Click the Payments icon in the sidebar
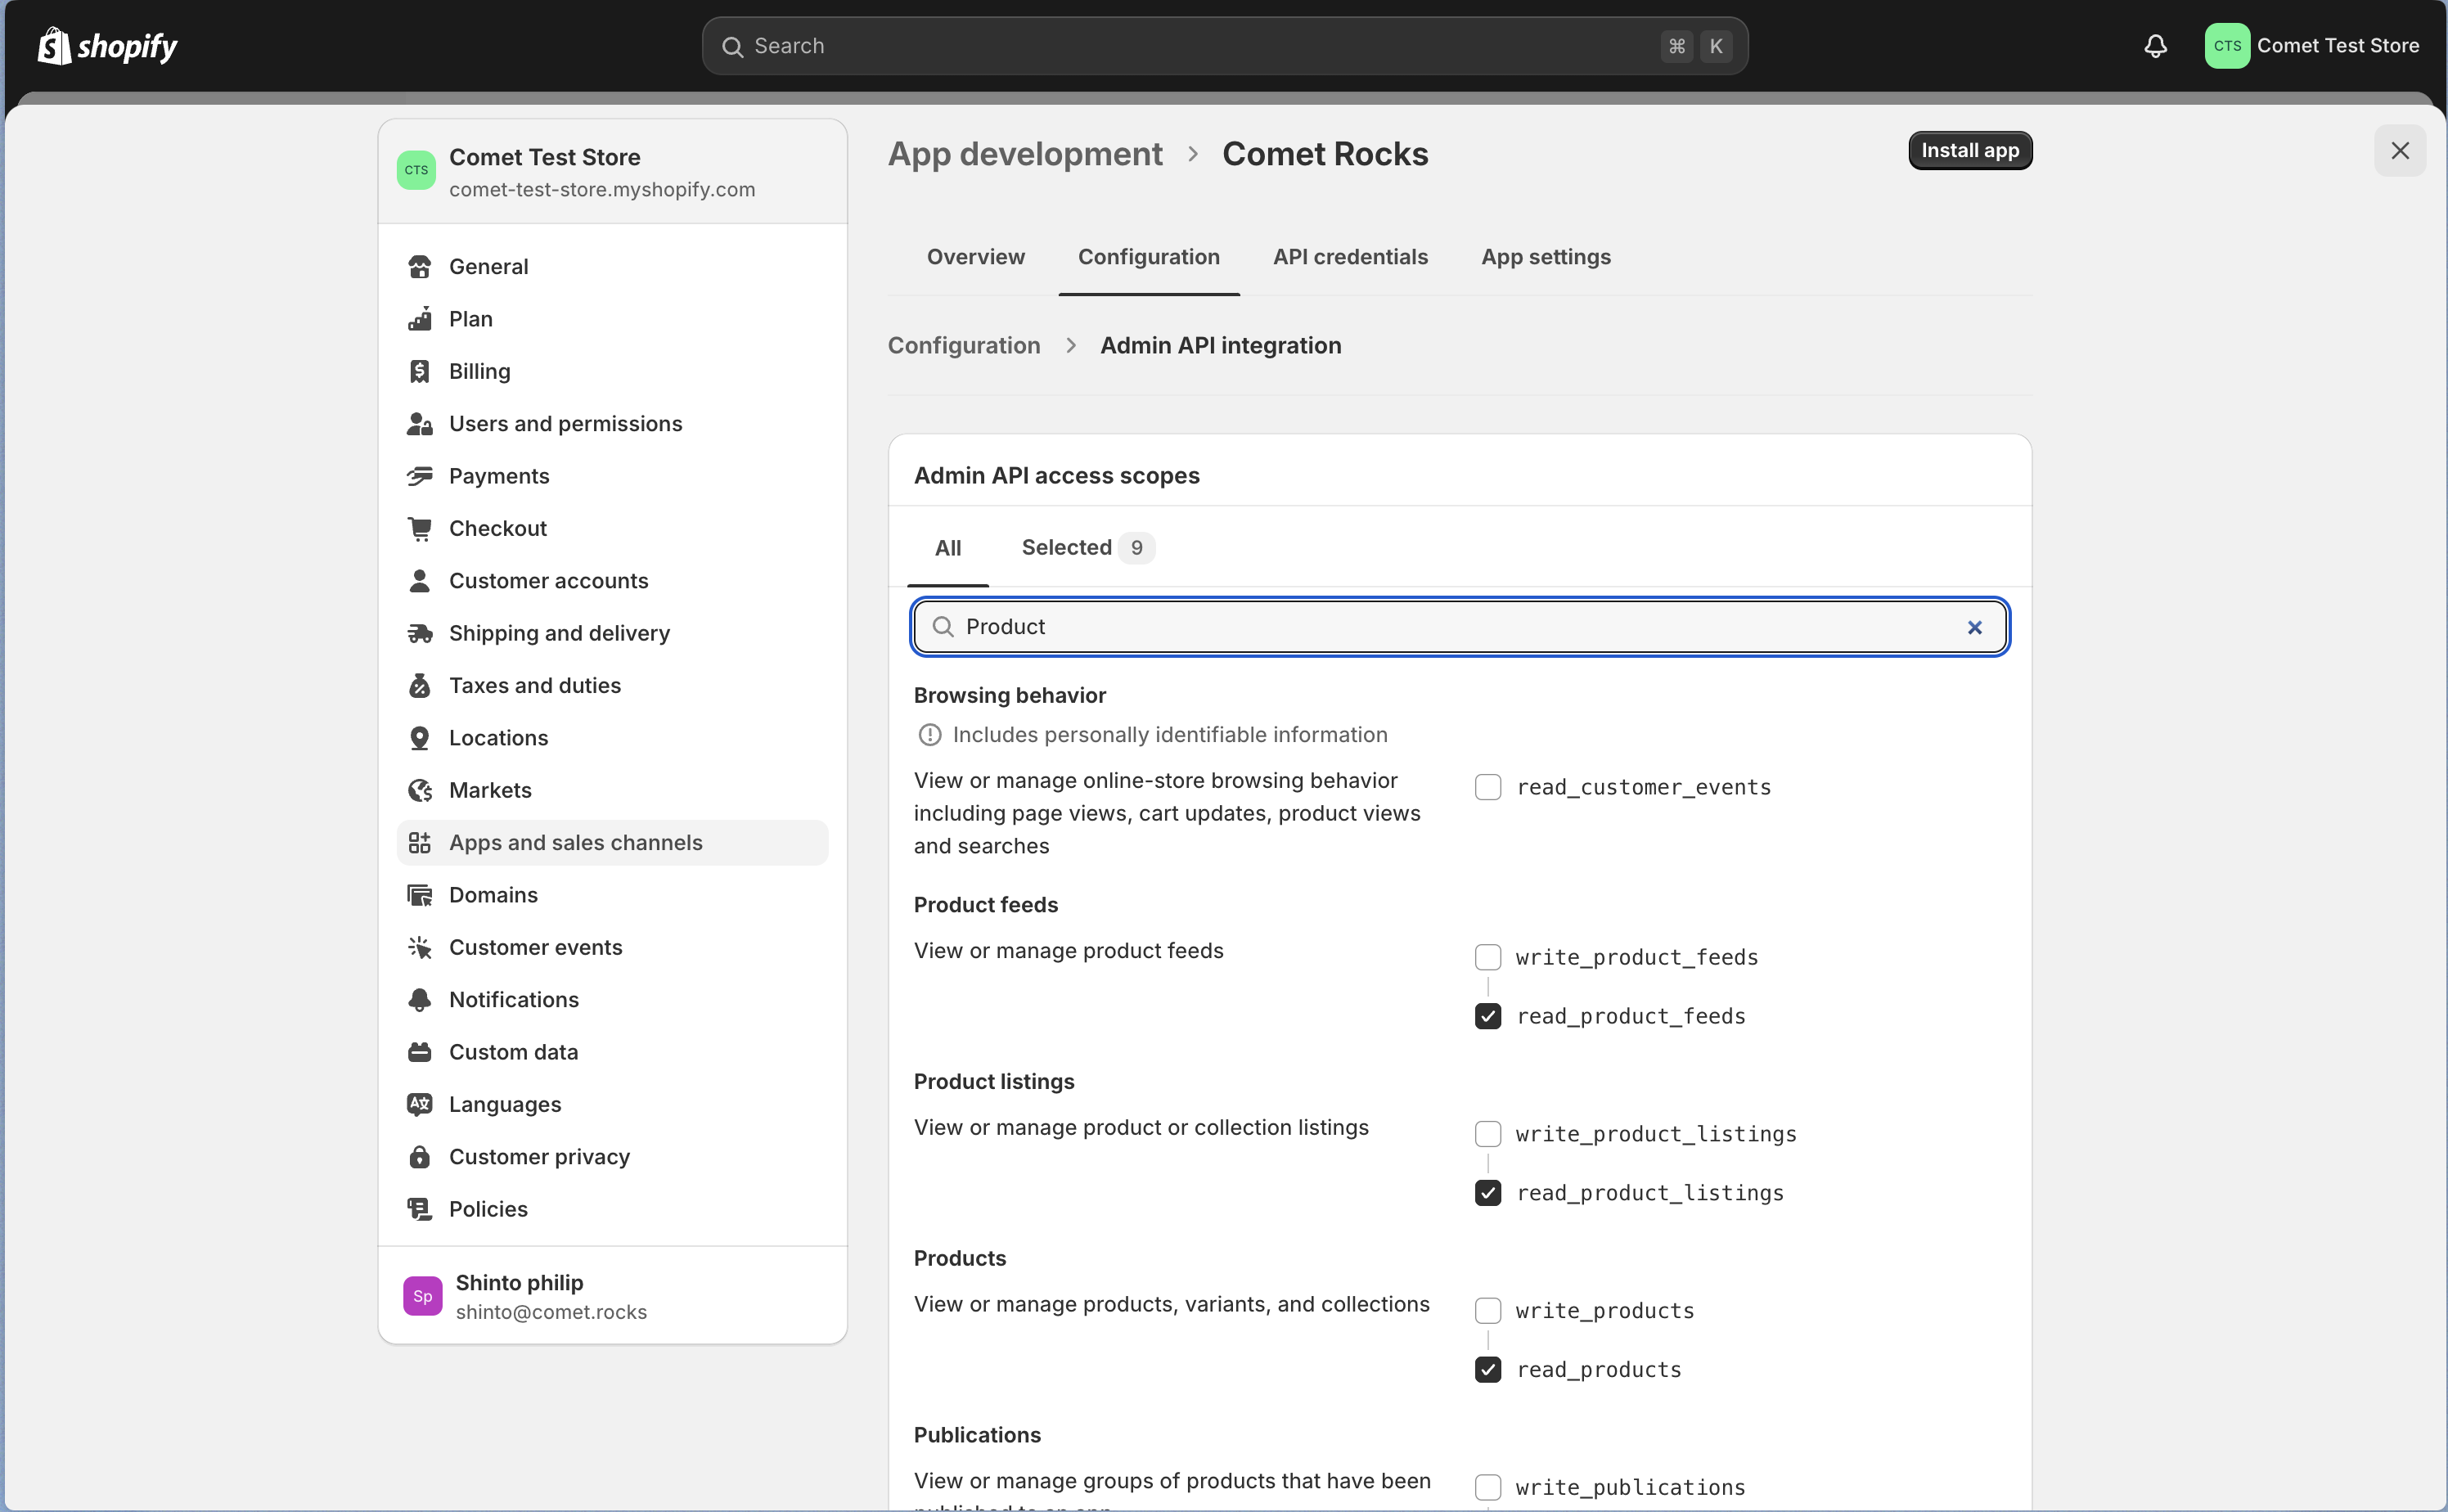Viewport: 2448px width, 1512px height. (x=420, y=476)
